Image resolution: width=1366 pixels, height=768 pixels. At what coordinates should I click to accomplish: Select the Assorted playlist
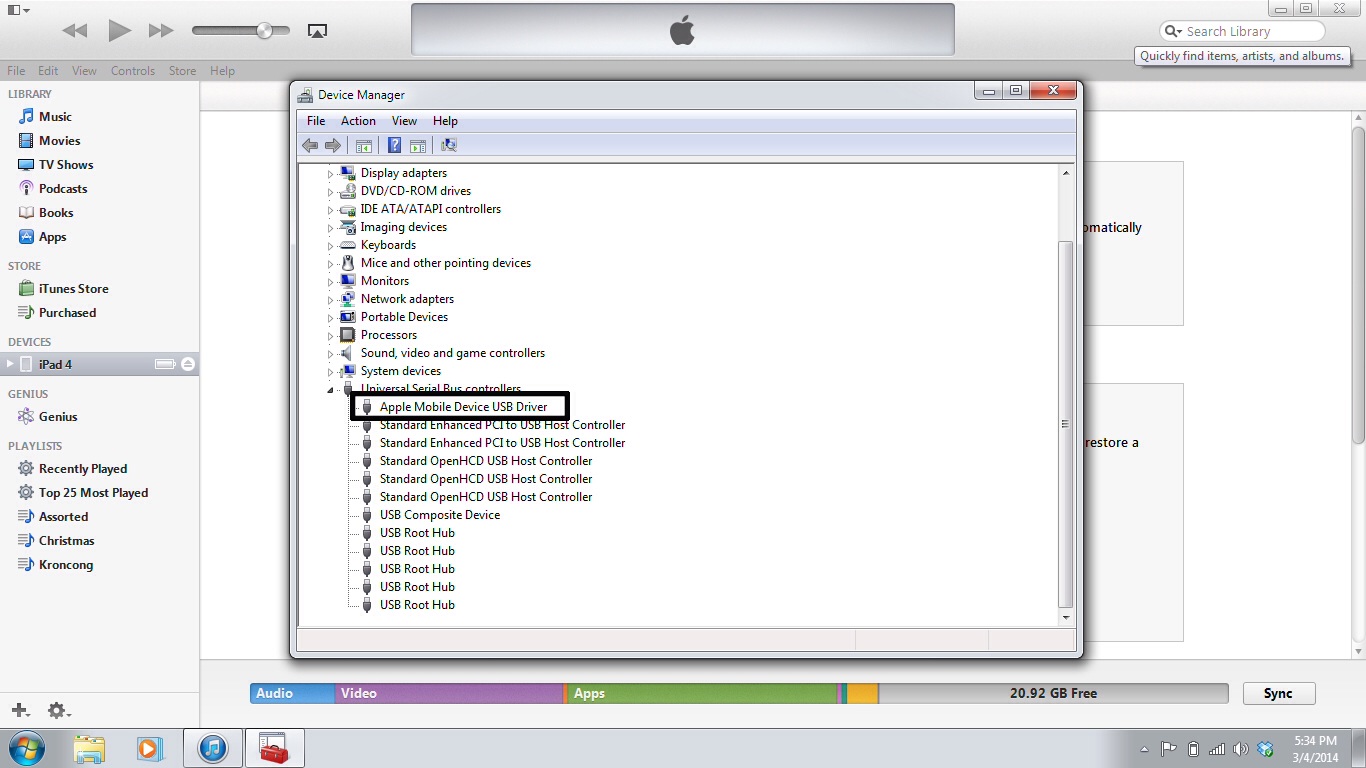[63, 517]
